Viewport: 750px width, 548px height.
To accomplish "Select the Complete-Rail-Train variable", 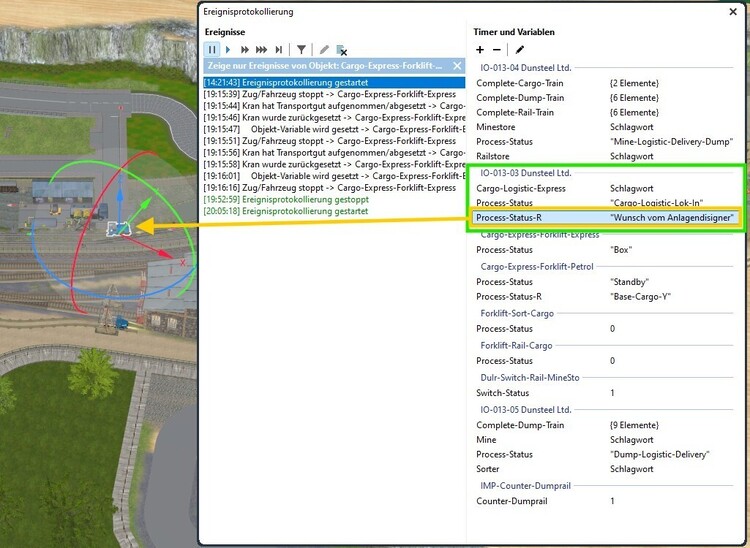I will click(605, 112).
